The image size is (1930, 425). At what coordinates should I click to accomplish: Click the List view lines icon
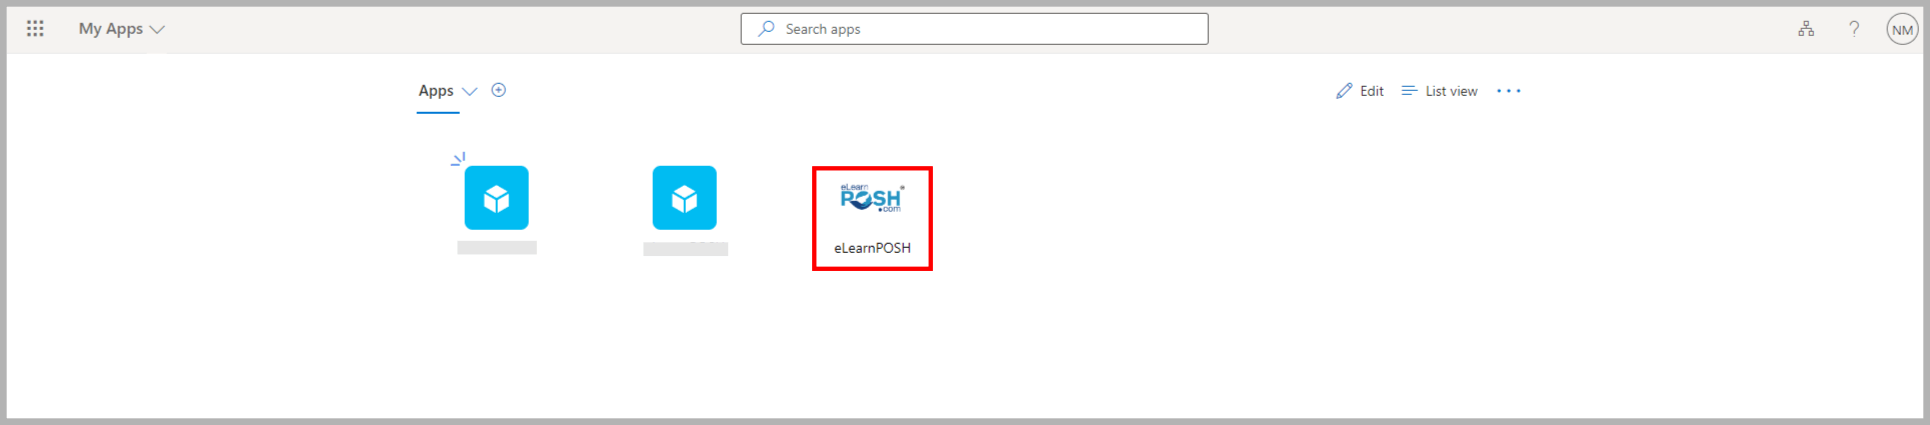coord(1409,91)
